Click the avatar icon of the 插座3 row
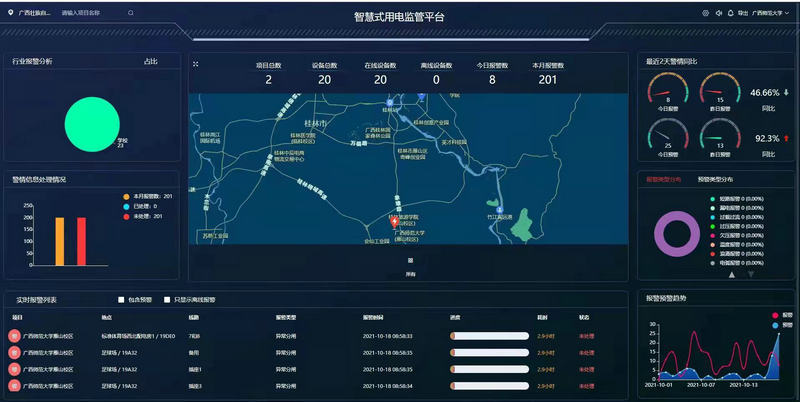Screen dimensions: 800x402 pyautogui.click(x=14, y=386)
